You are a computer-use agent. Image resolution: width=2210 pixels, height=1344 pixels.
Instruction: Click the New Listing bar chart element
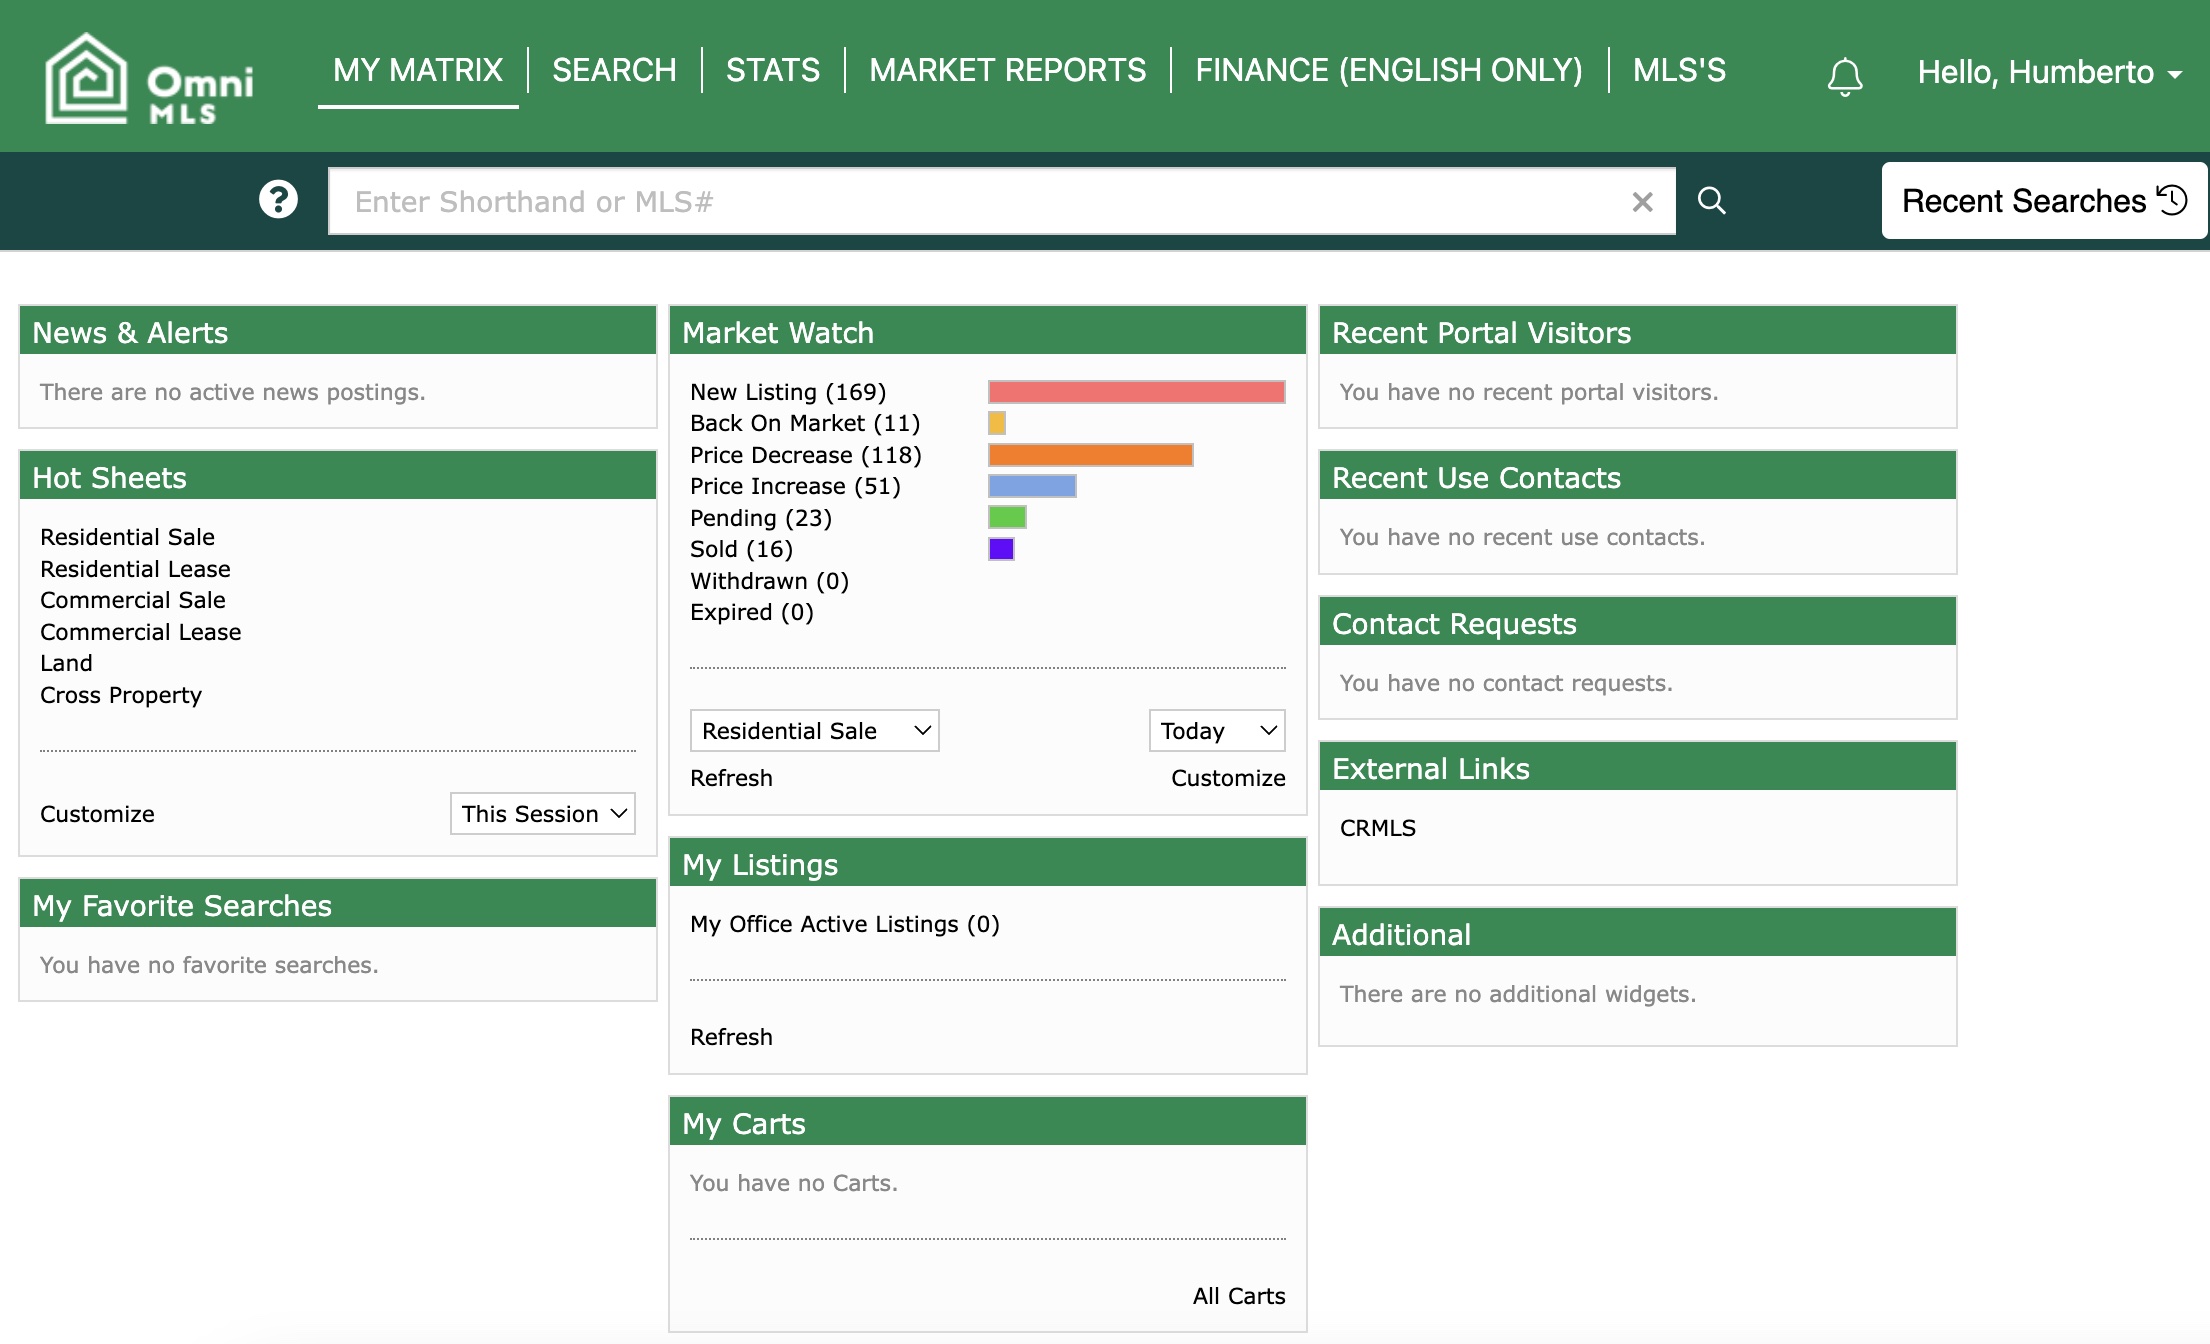1132,390
